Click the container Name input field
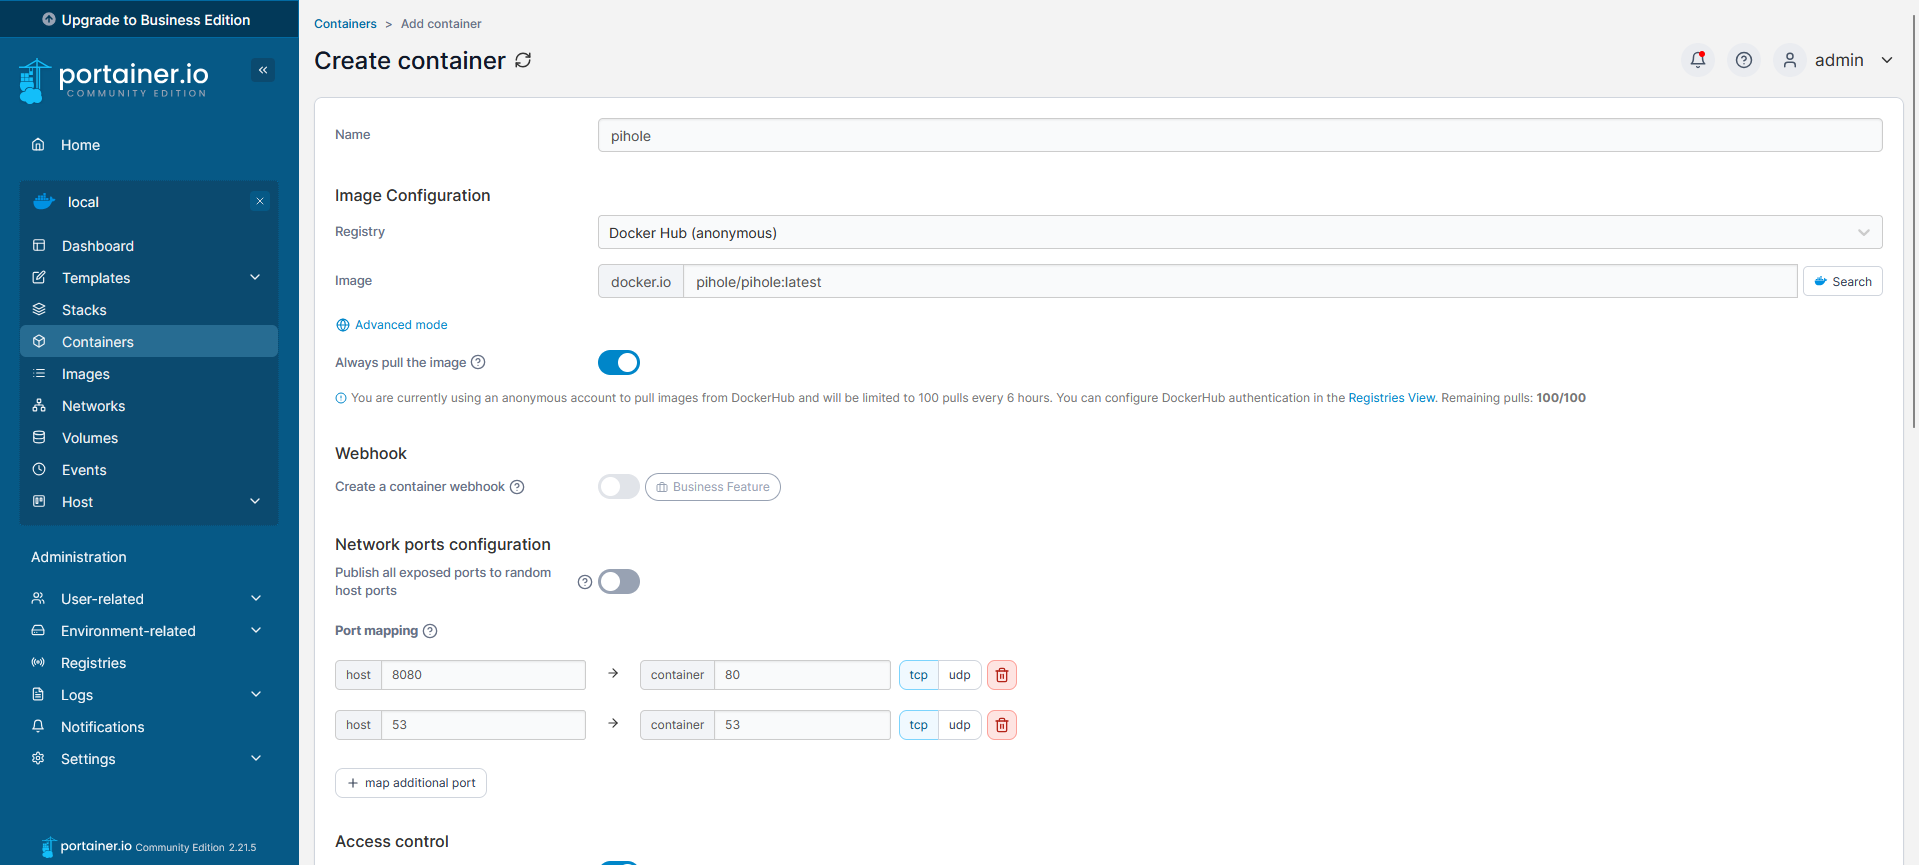The image size is (1919, 865). click(x=1239, y=136)
